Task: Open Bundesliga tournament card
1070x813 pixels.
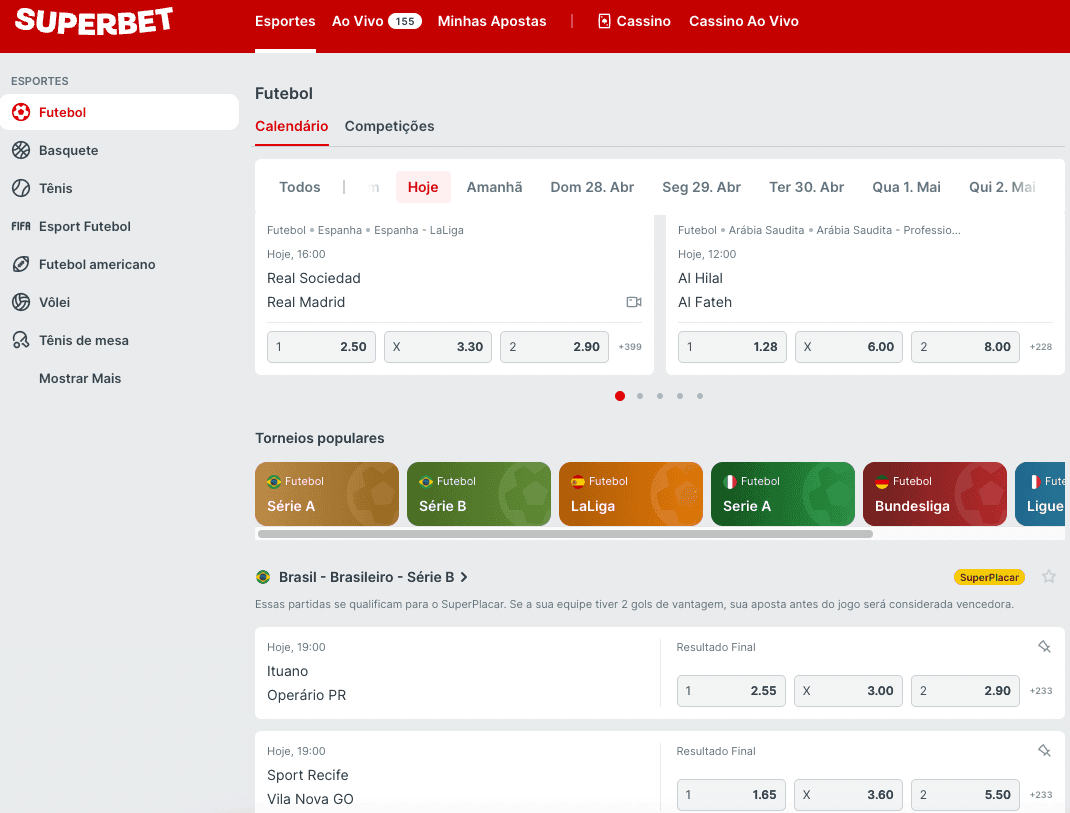Action: point(935,494)
